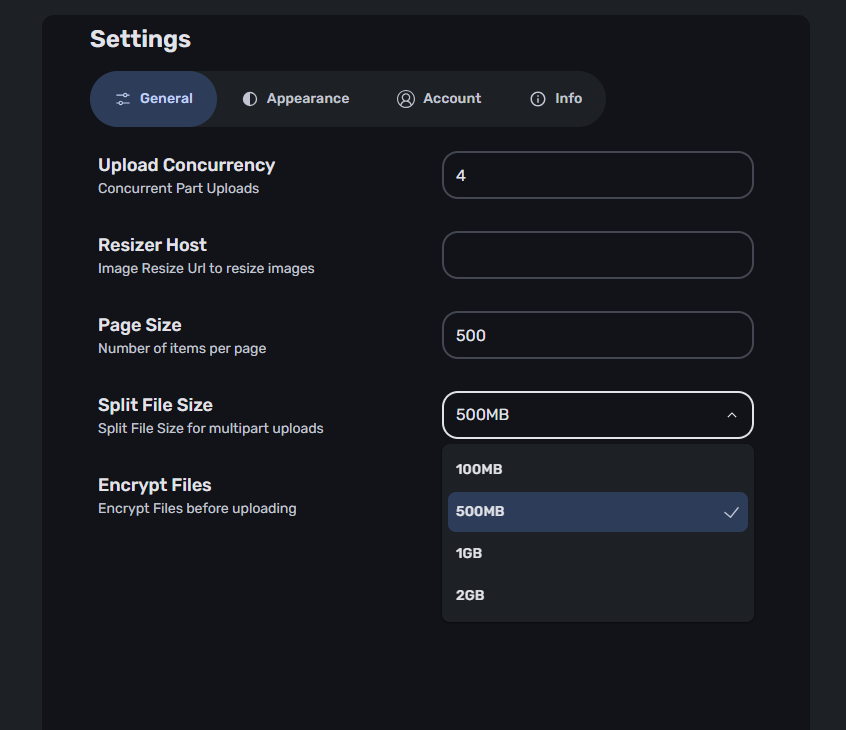Select the 100MB split size option
Viewport: 846px width, 730px height.
tap(598, 469)
